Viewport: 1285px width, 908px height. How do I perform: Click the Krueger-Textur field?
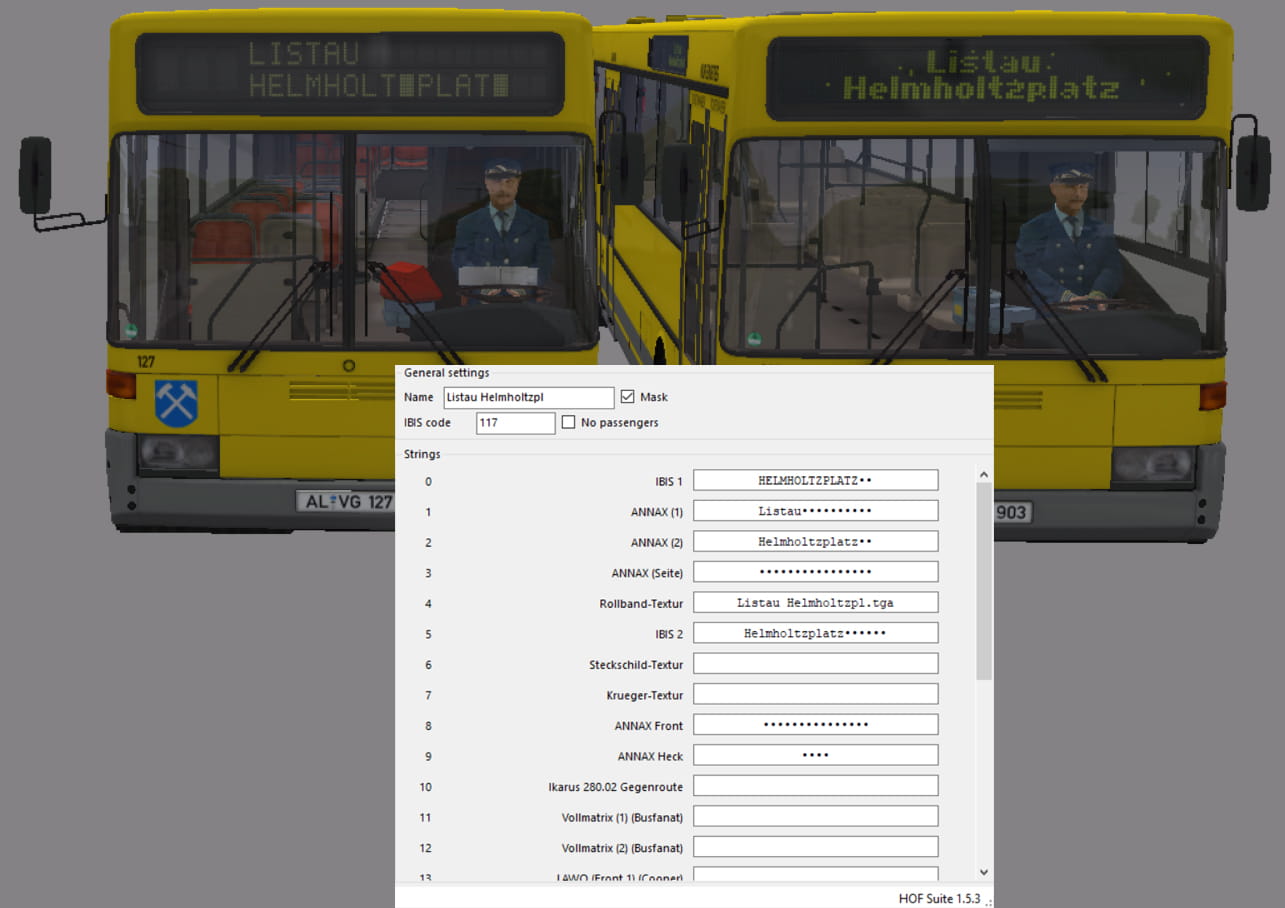pos(815,694)
